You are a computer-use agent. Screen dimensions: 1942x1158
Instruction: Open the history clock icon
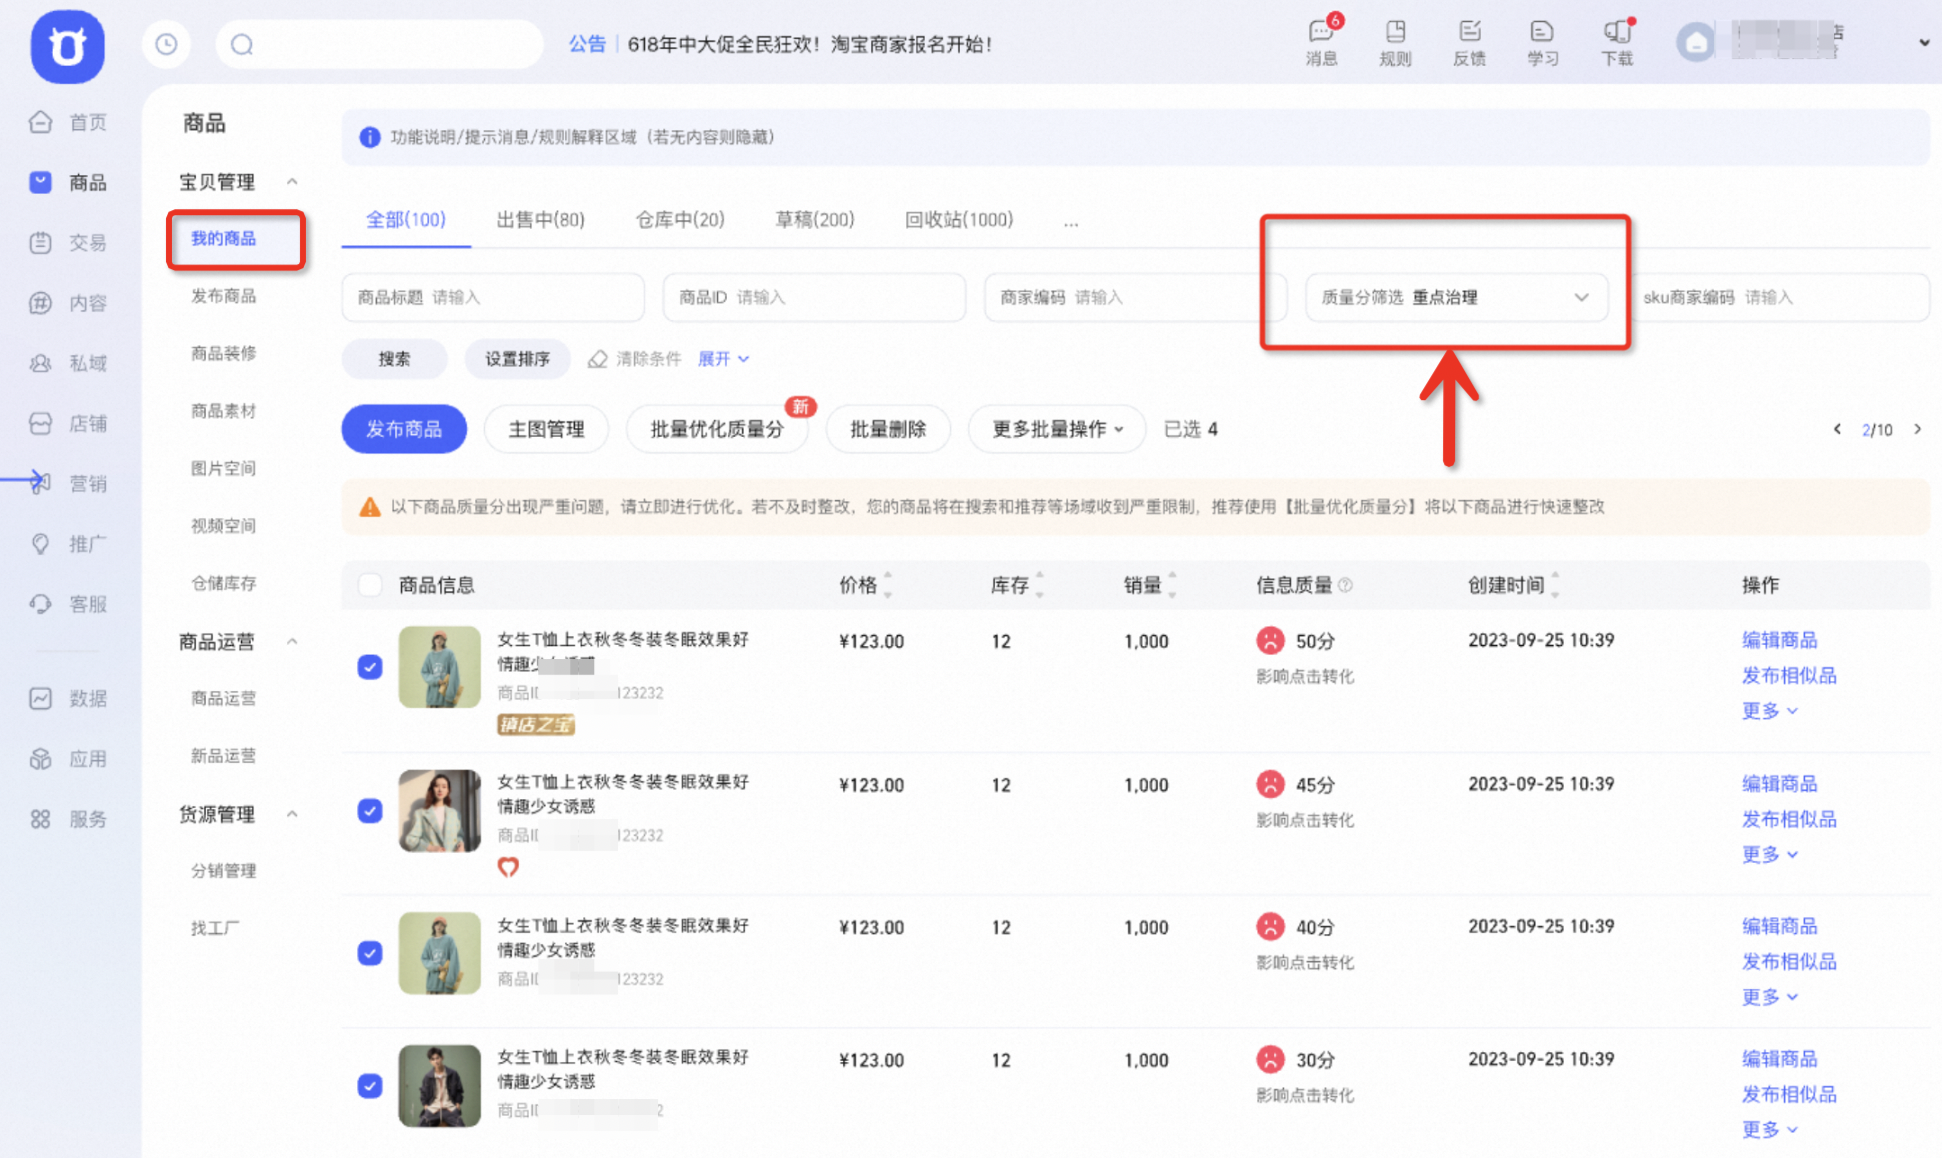click(x=166, y=44)
